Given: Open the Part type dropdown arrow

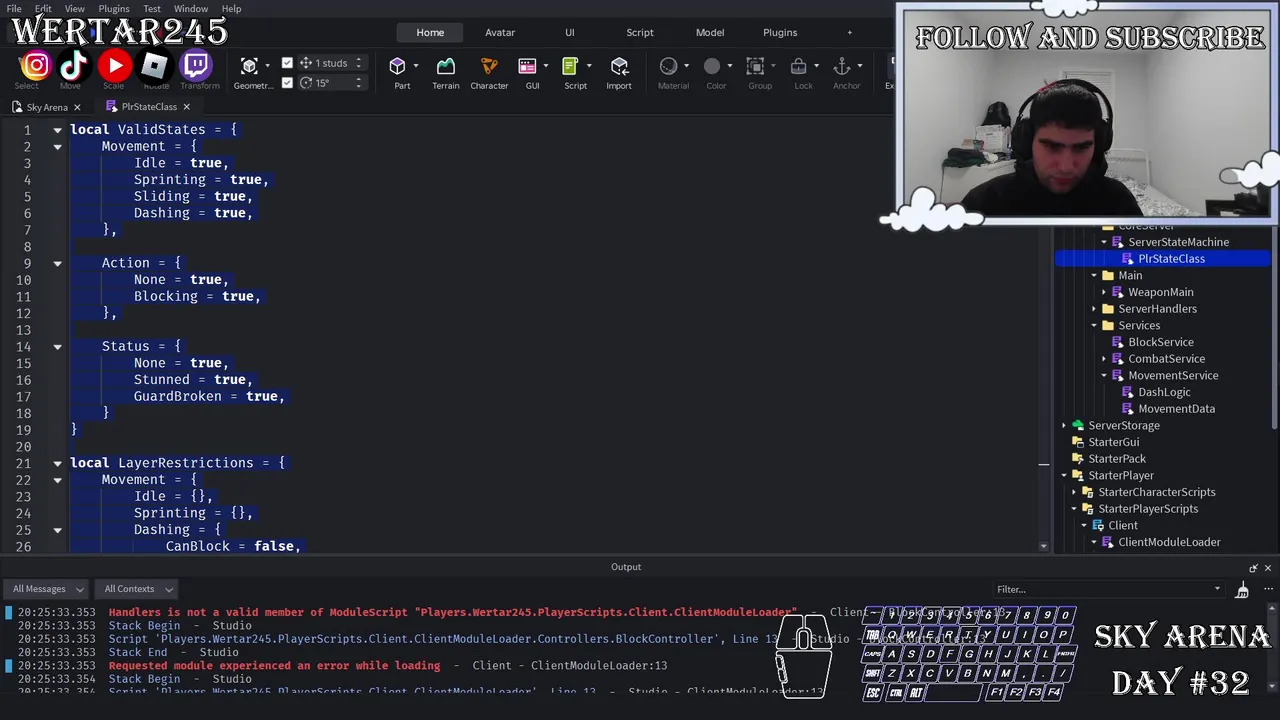Looking at the screenshot, I should coord(416,66).
